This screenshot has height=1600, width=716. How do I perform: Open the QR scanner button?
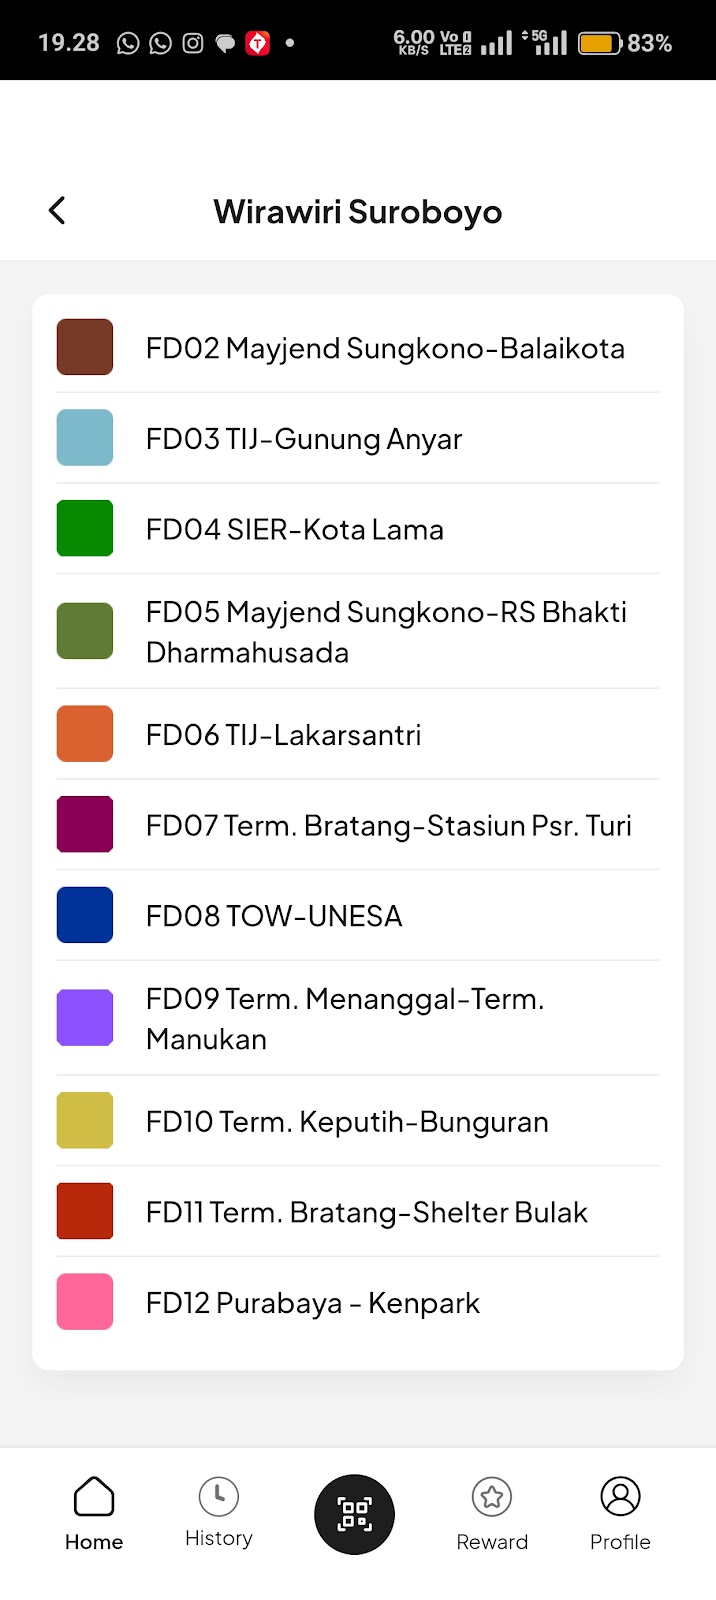[x=354, y=1514]
